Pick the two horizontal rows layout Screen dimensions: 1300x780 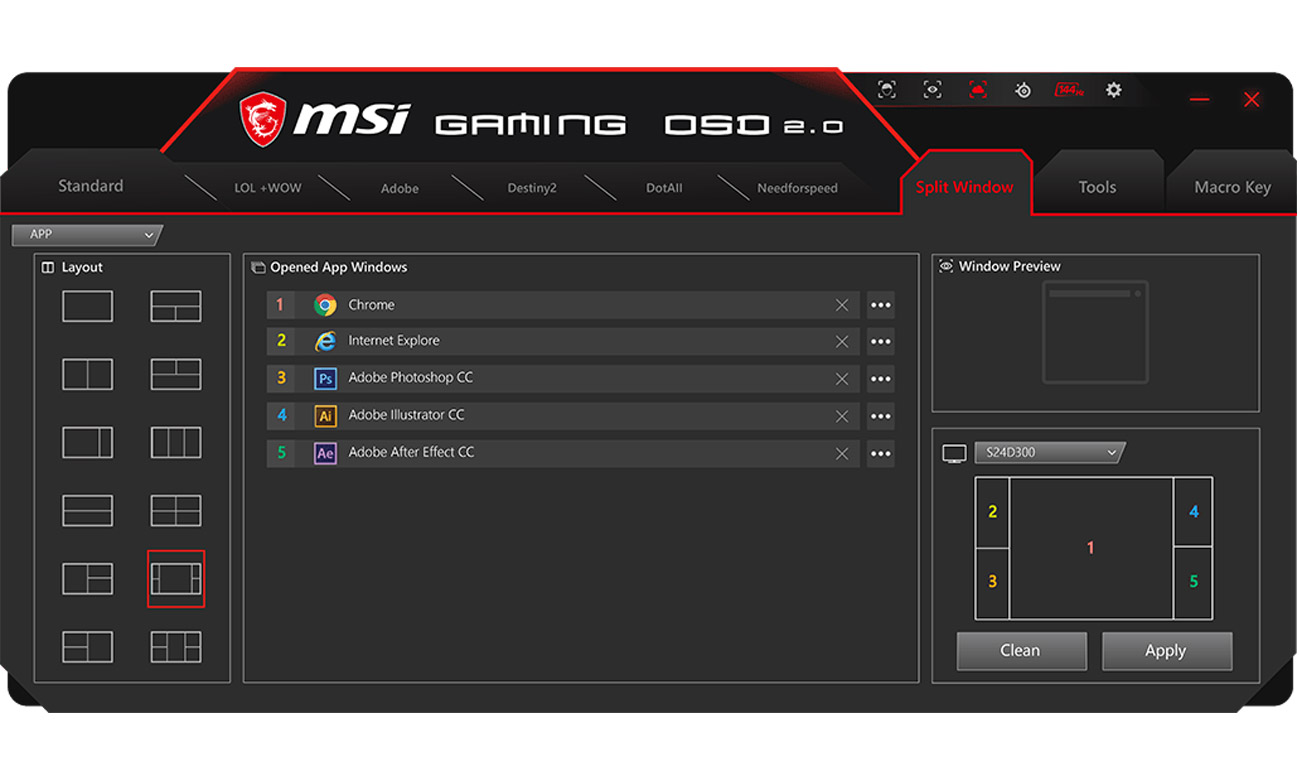coord(87,510)
